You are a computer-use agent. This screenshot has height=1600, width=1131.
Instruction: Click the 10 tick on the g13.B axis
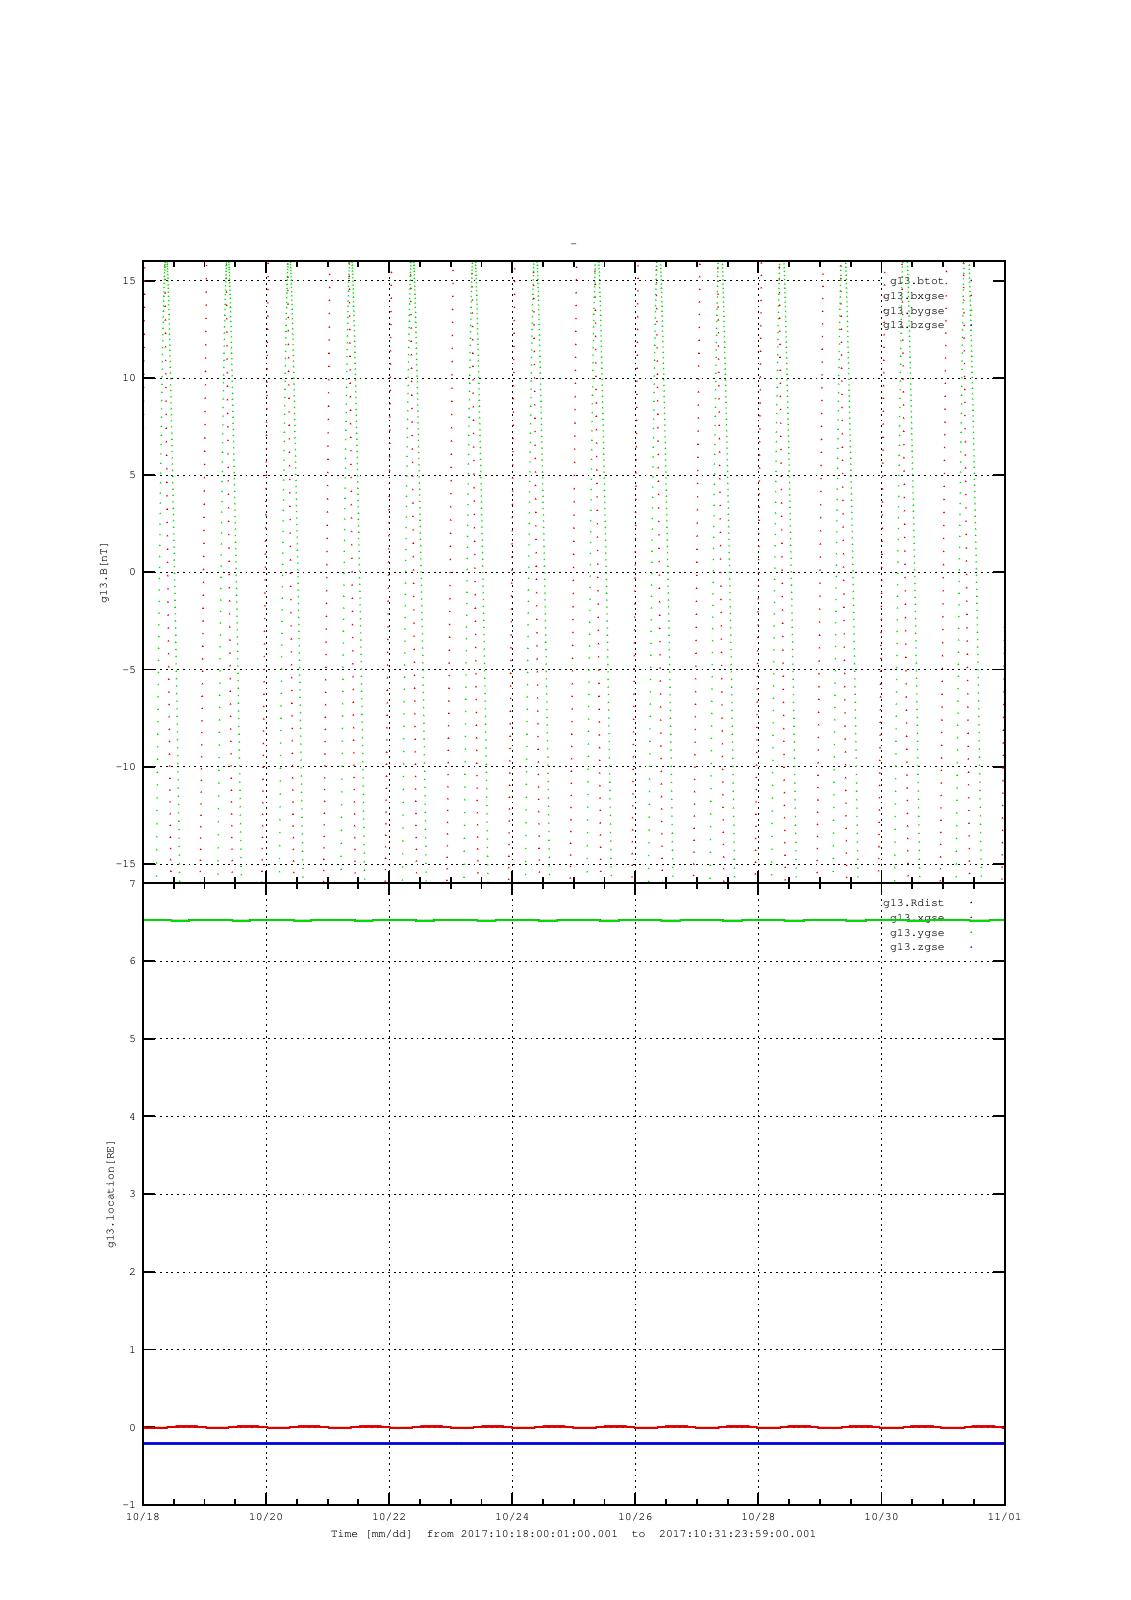129,378
